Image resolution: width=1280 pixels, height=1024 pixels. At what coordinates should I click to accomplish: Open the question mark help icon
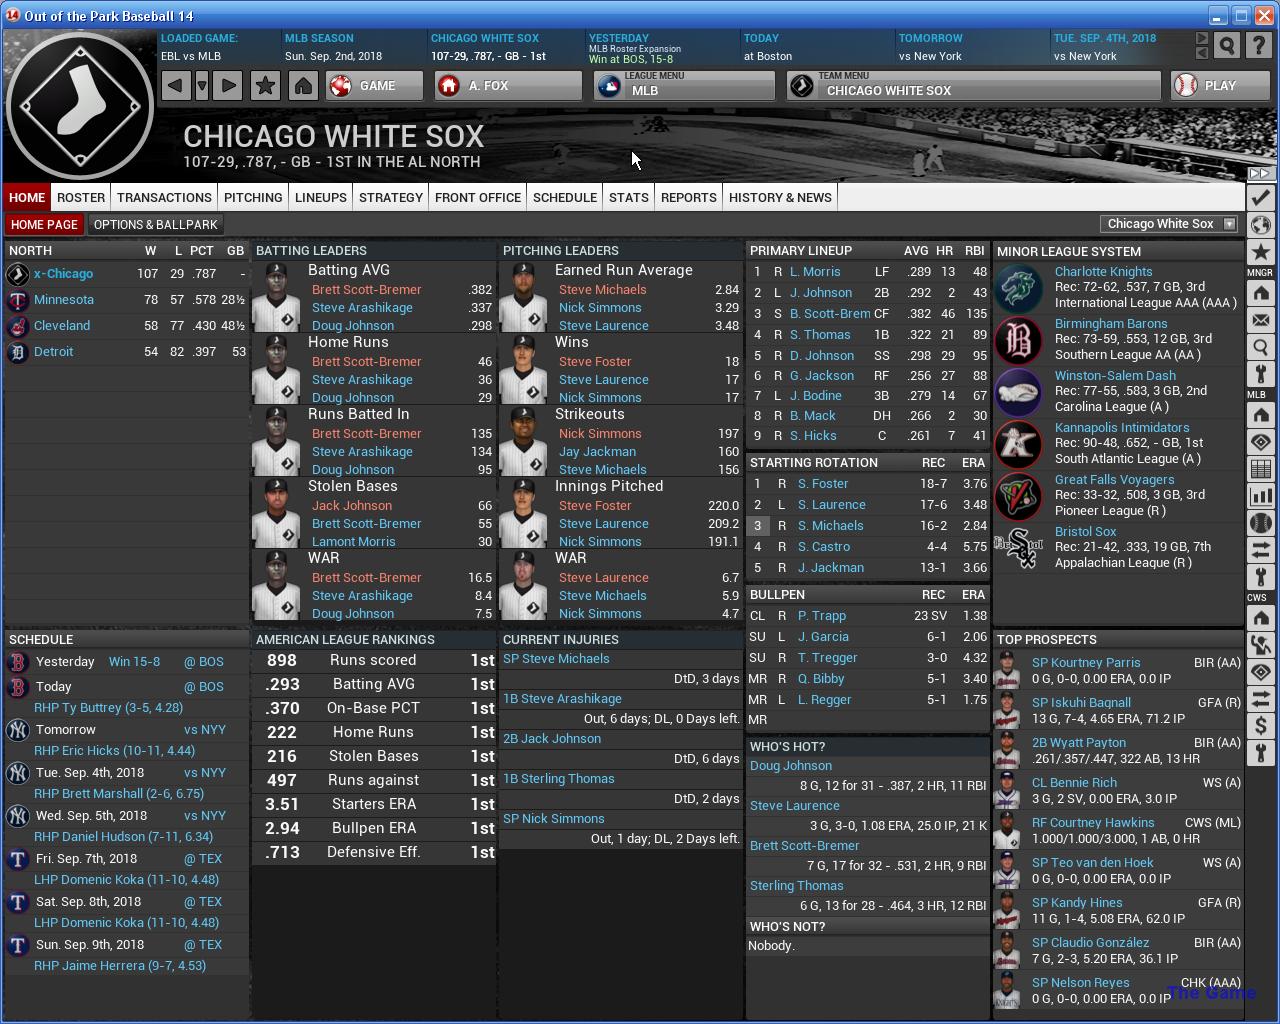pos(1260,46)
